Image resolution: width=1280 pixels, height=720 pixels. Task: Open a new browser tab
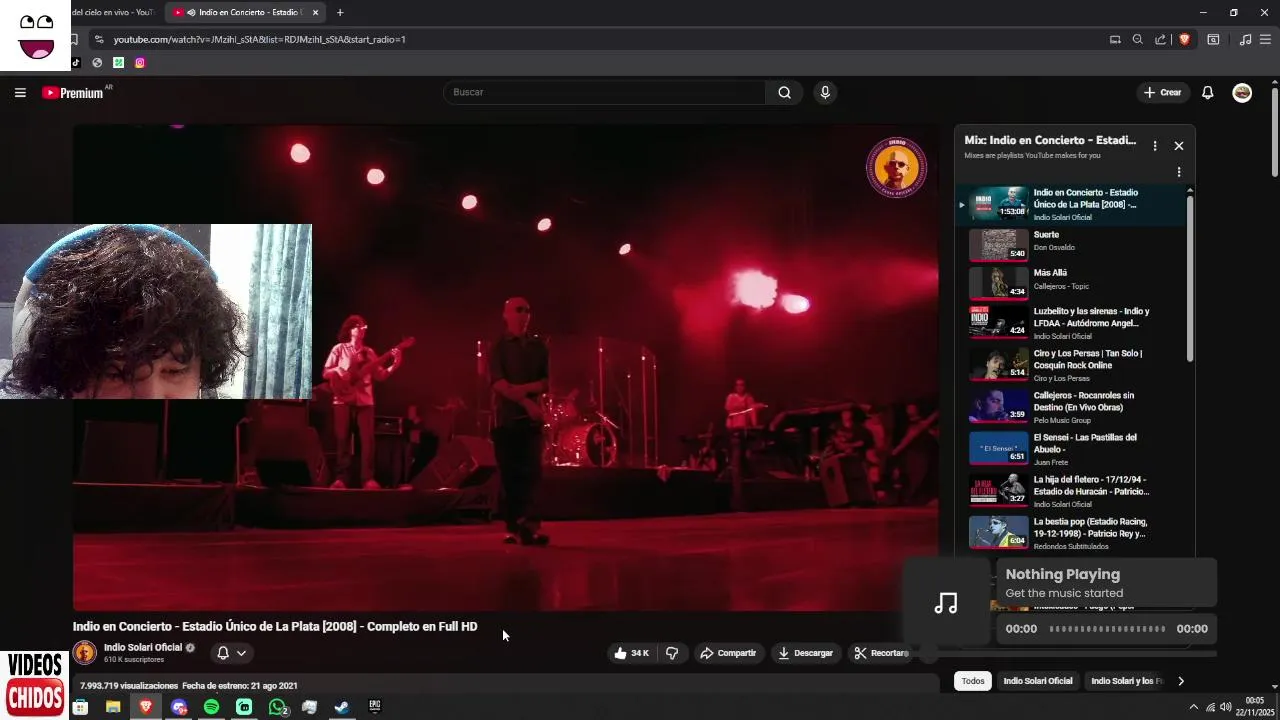(340, 13)
